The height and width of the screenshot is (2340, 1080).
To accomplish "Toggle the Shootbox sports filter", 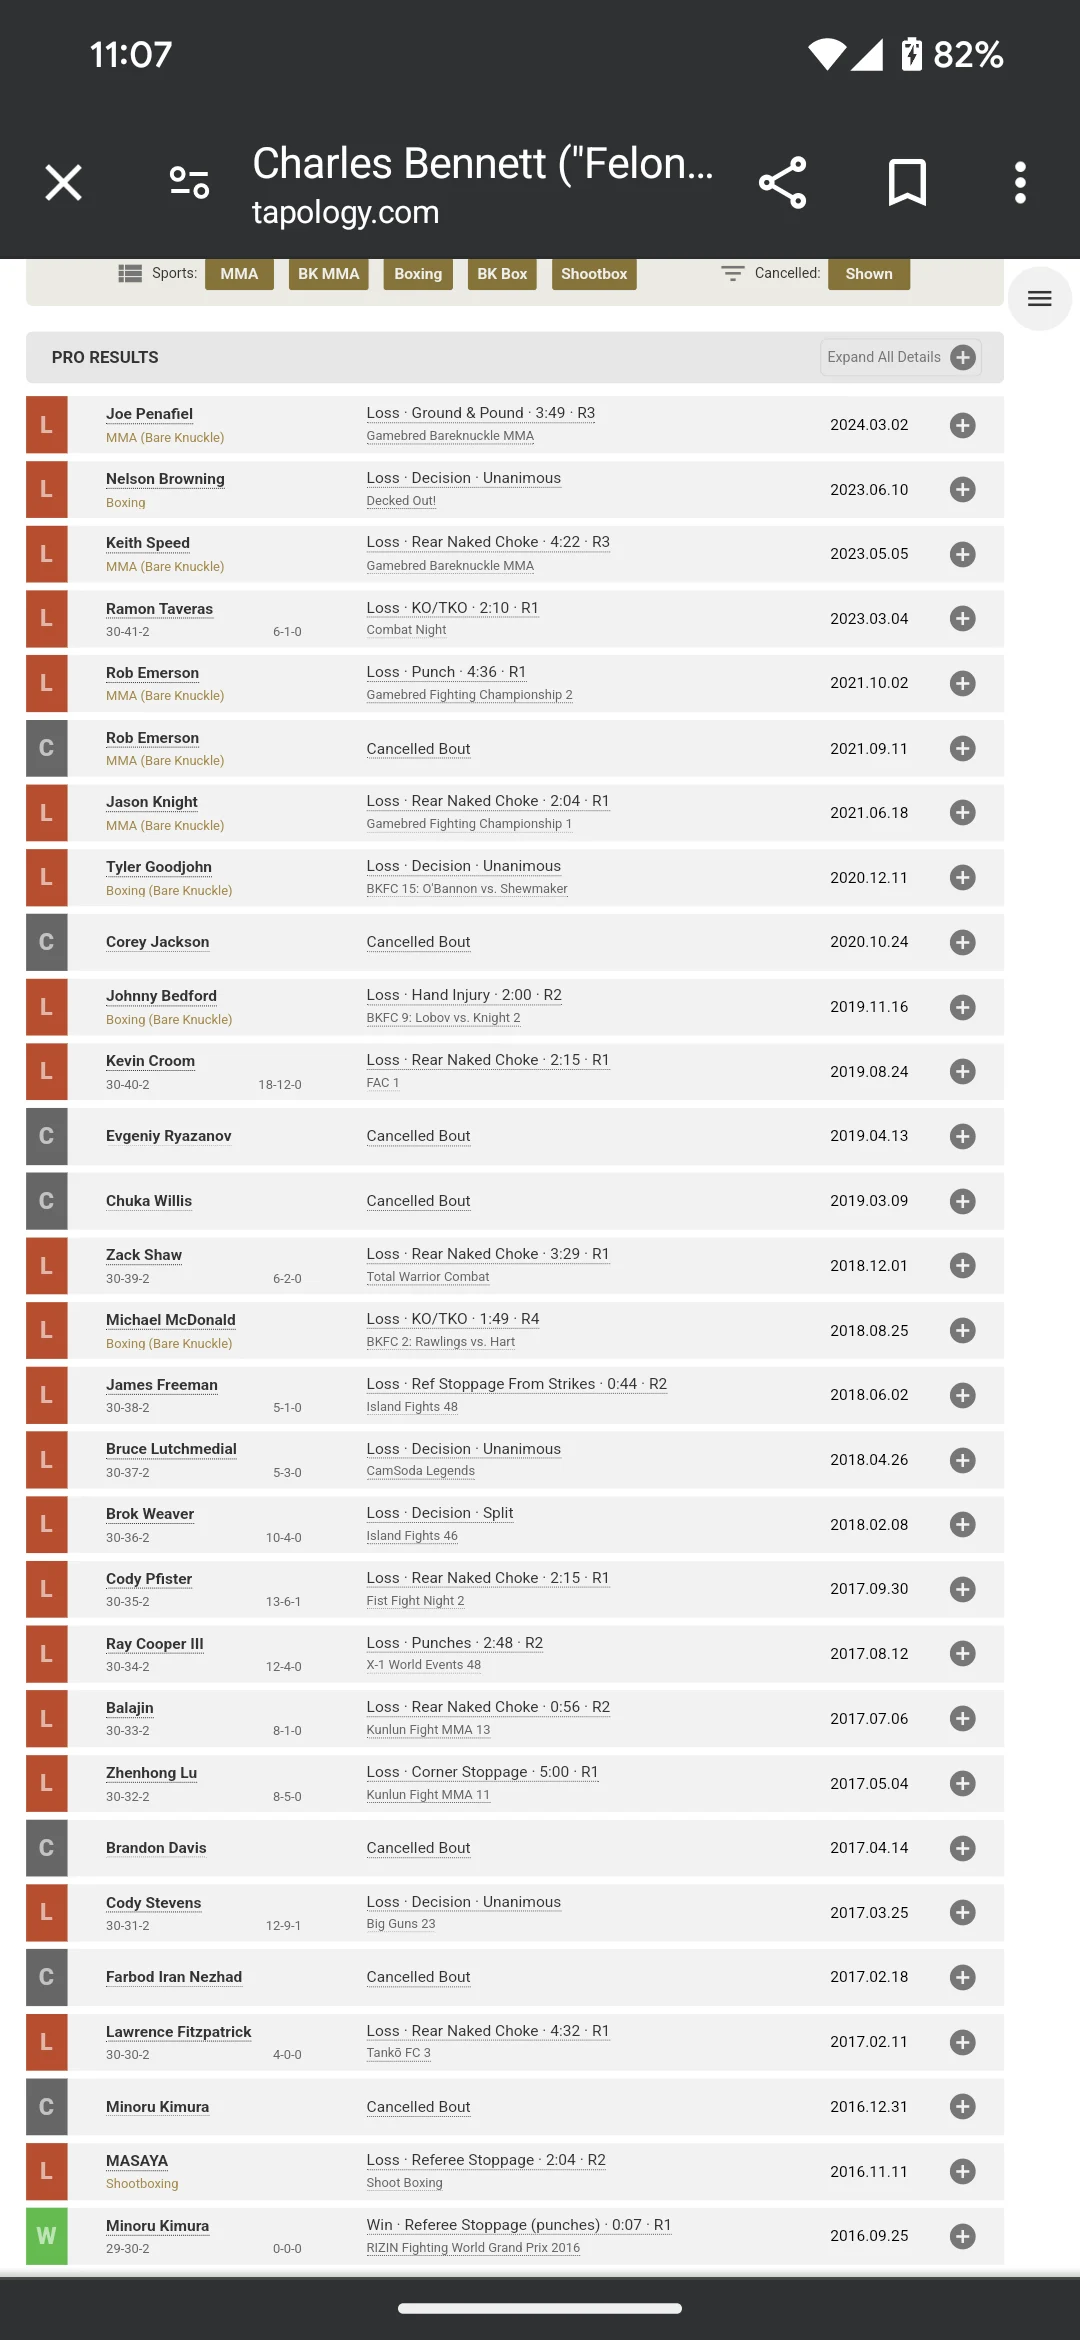I will coord(594,274).
